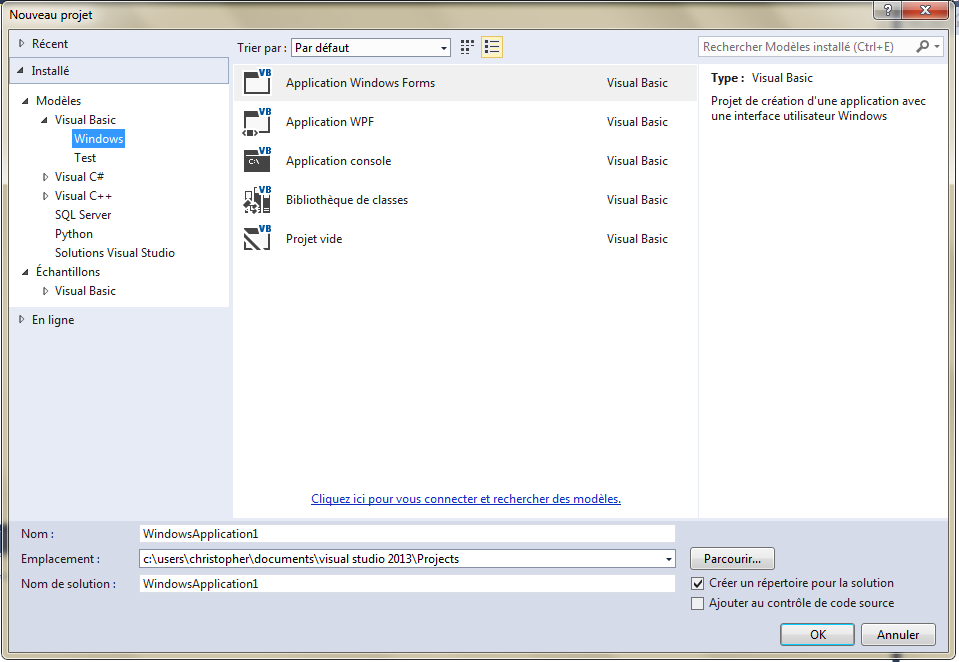Select the Visual C# tree label
Screen dimensions: 959x662
pyautogui.click(x=80, y=177)
